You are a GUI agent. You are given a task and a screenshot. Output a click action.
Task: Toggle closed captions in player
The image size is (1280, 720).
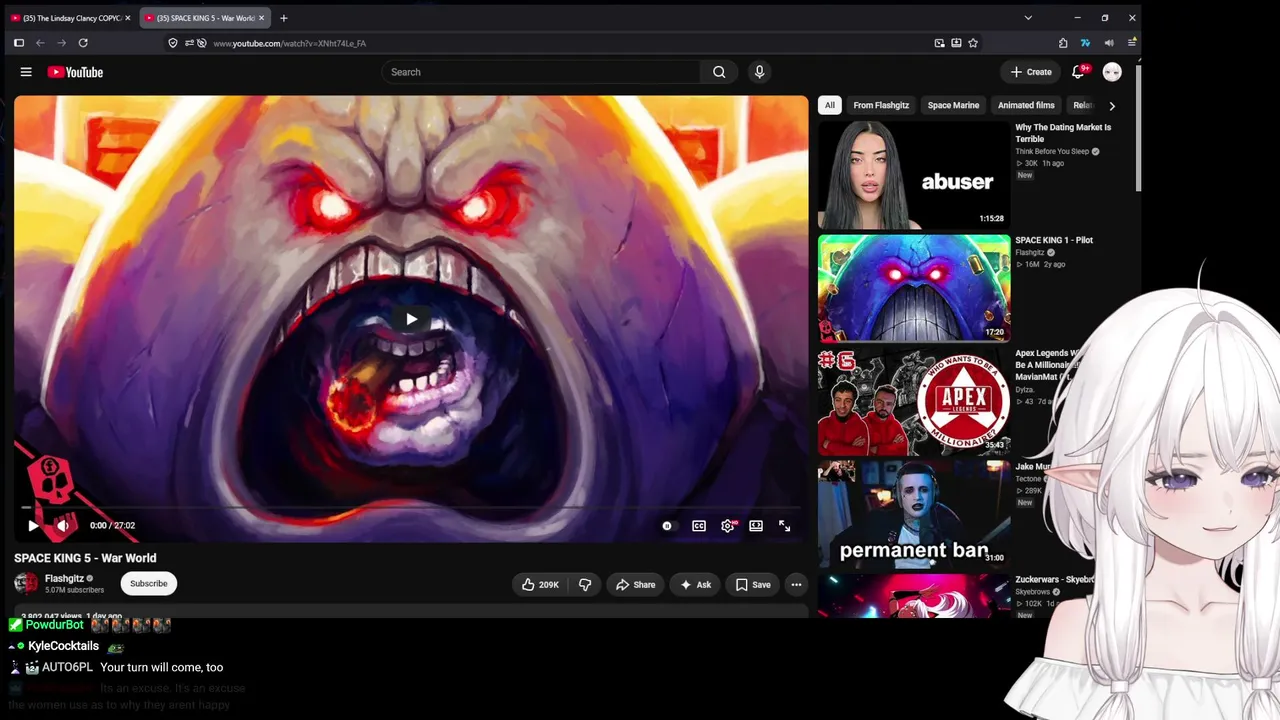point(699,526)
